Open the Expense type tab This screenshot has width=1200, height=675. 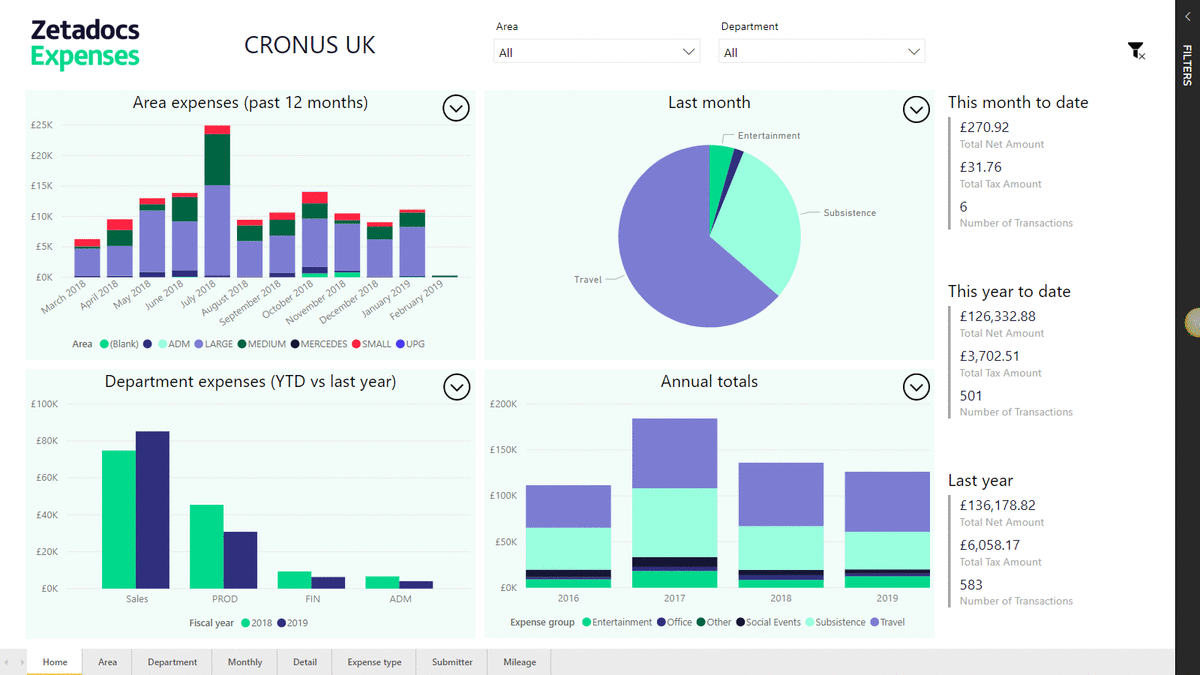pyautogui.click(x=373, y=661)
